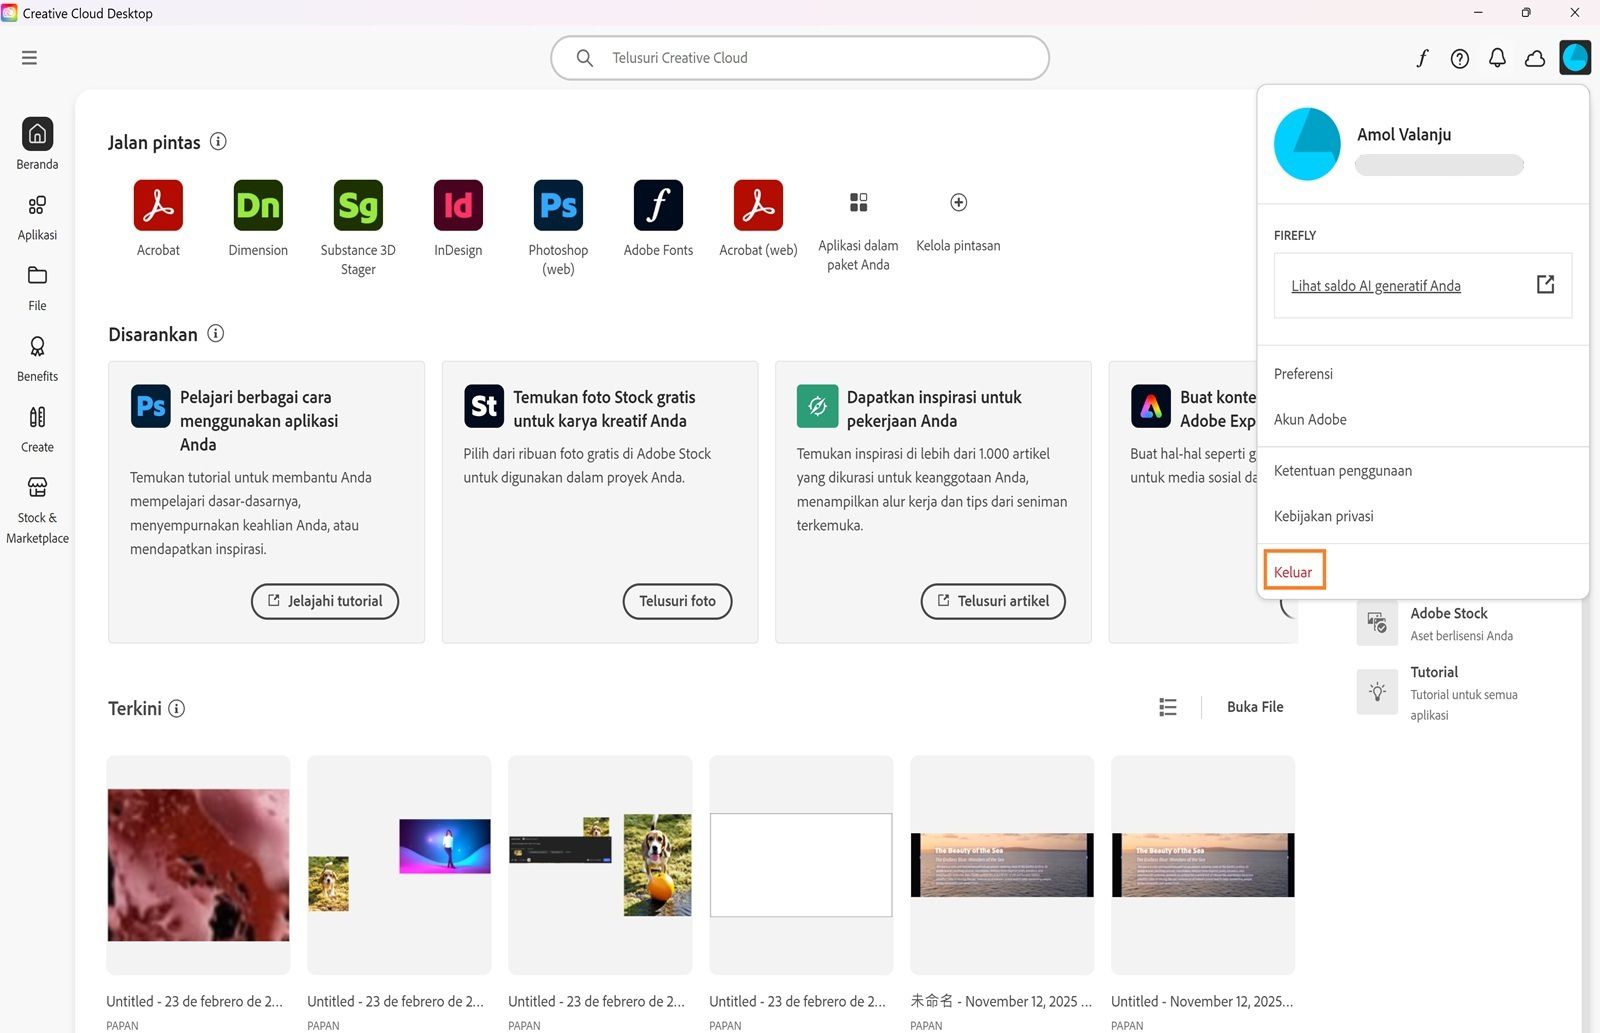The image size is (1600, 1033).
Task: Show info for Disarankan
Action: coord(216,334)
